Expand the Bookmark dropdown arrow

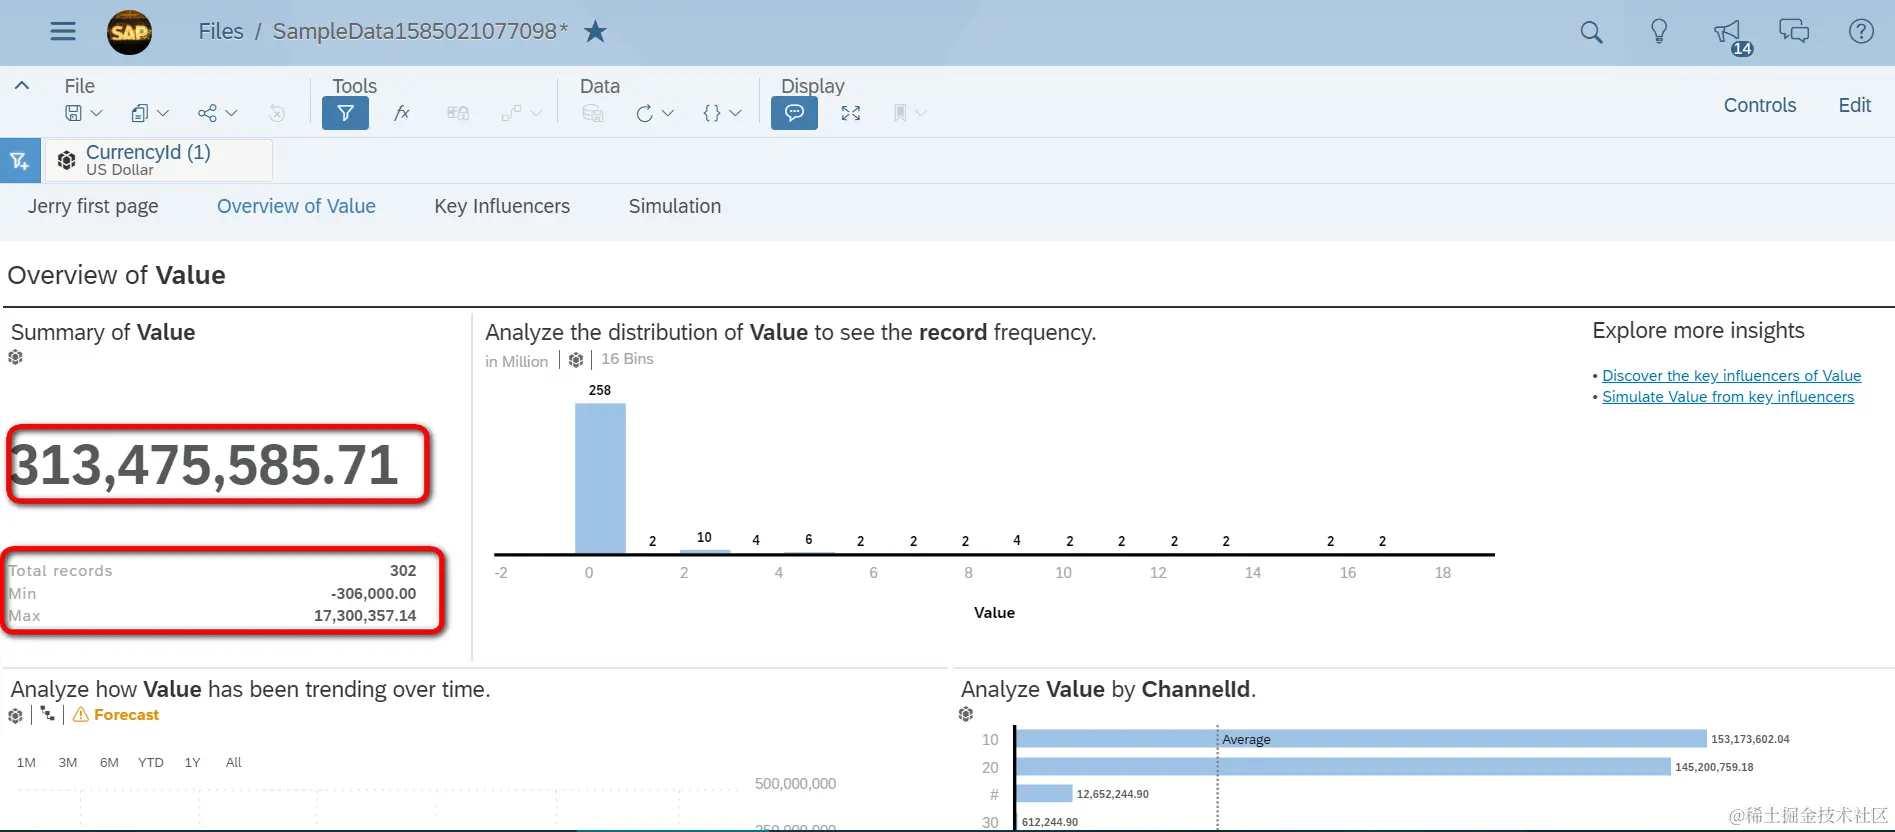click(921, 113)
